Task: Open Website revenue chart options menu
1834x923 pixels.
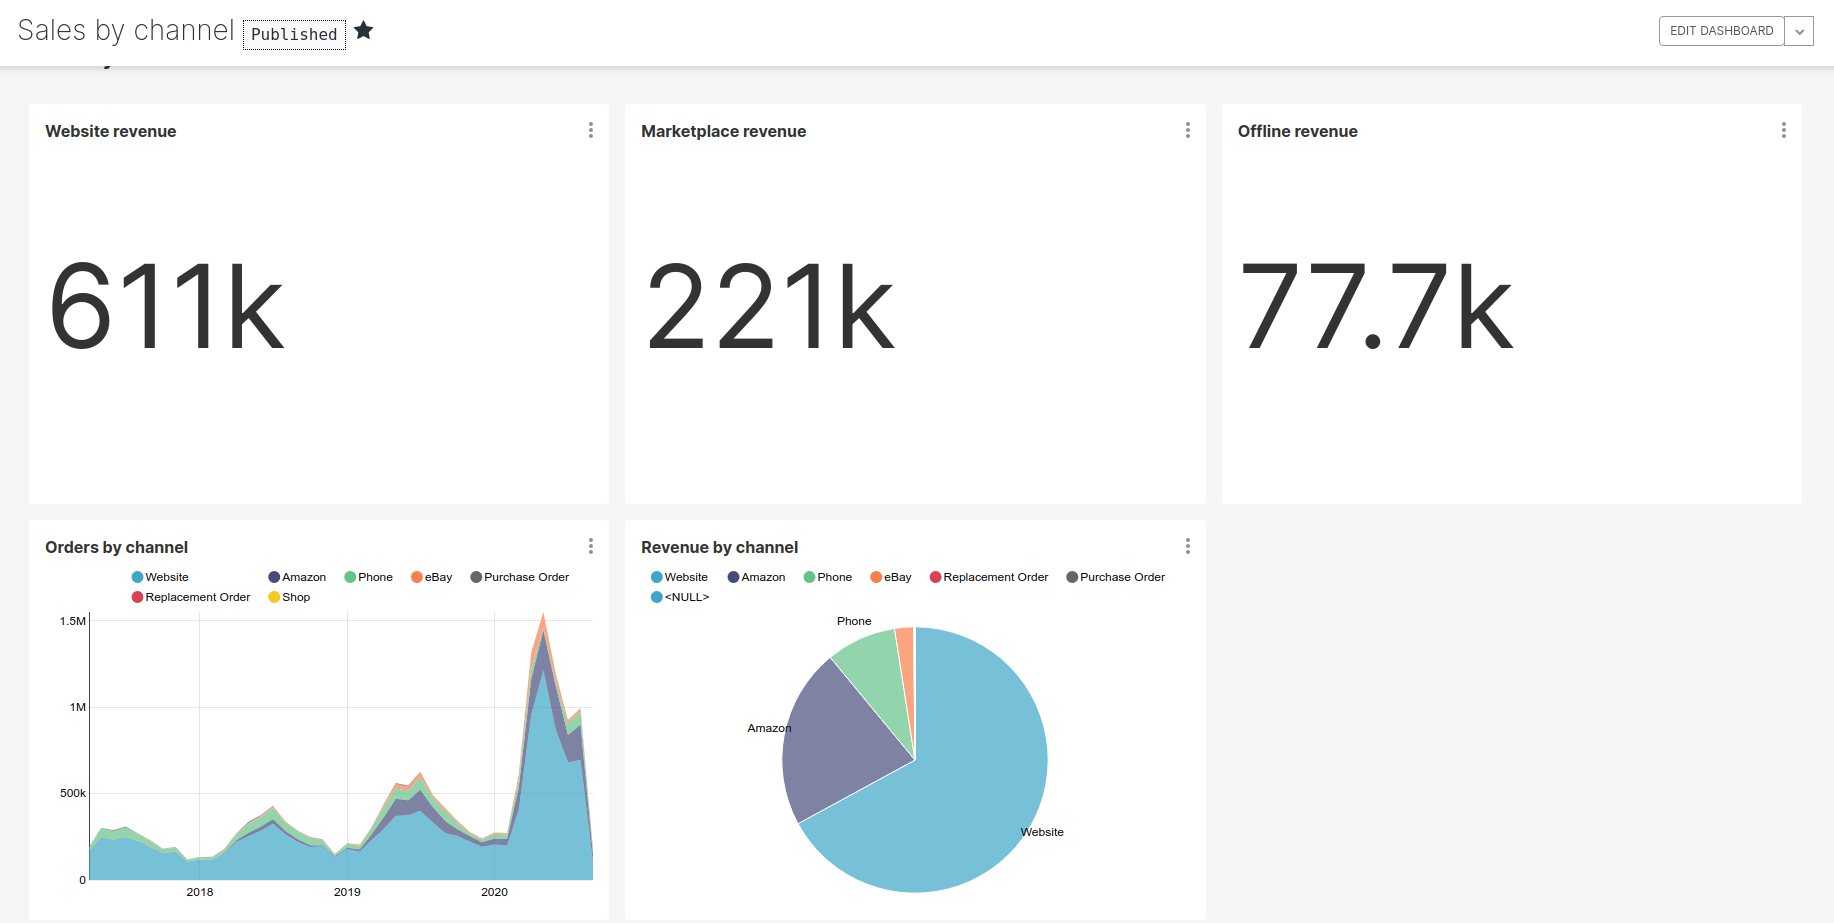Action: 591,130
